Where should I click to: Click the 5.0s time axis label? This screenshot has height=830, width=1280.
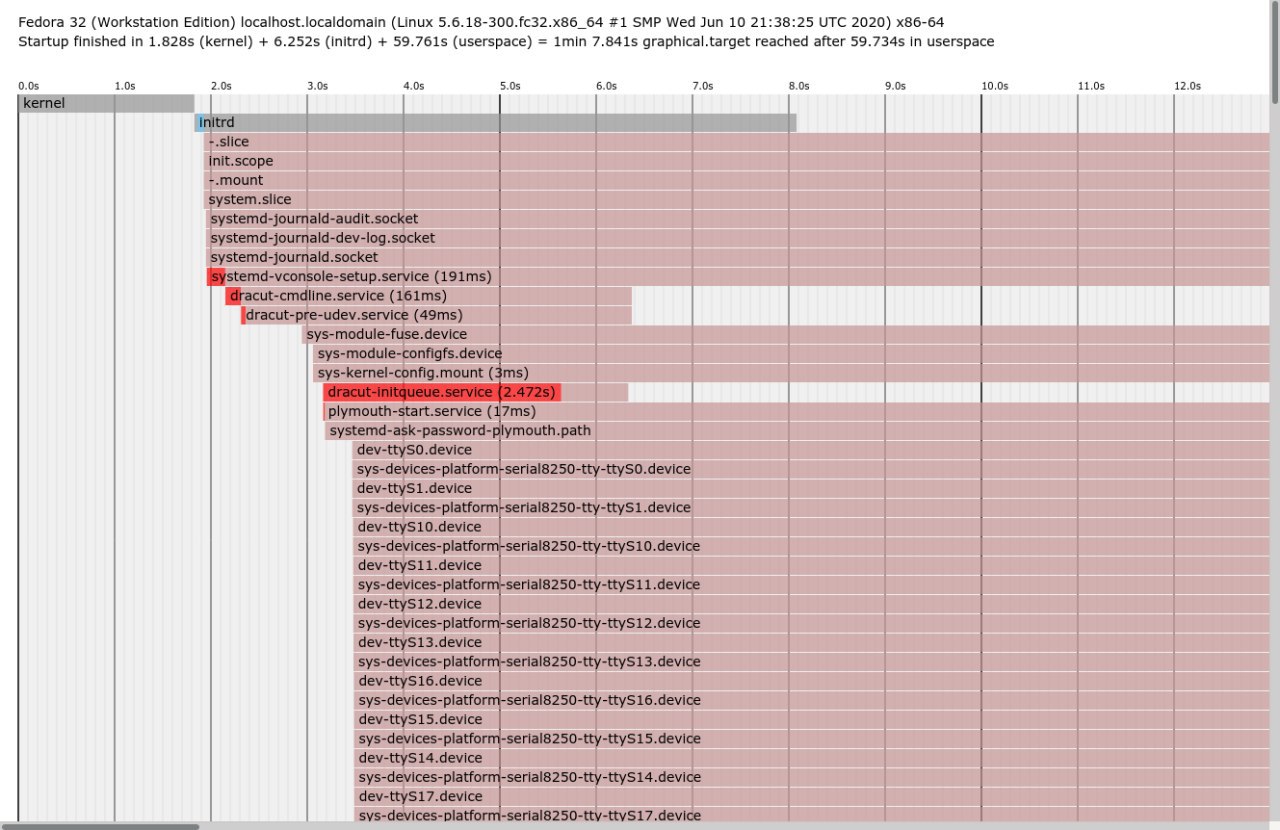click(510, 87)
